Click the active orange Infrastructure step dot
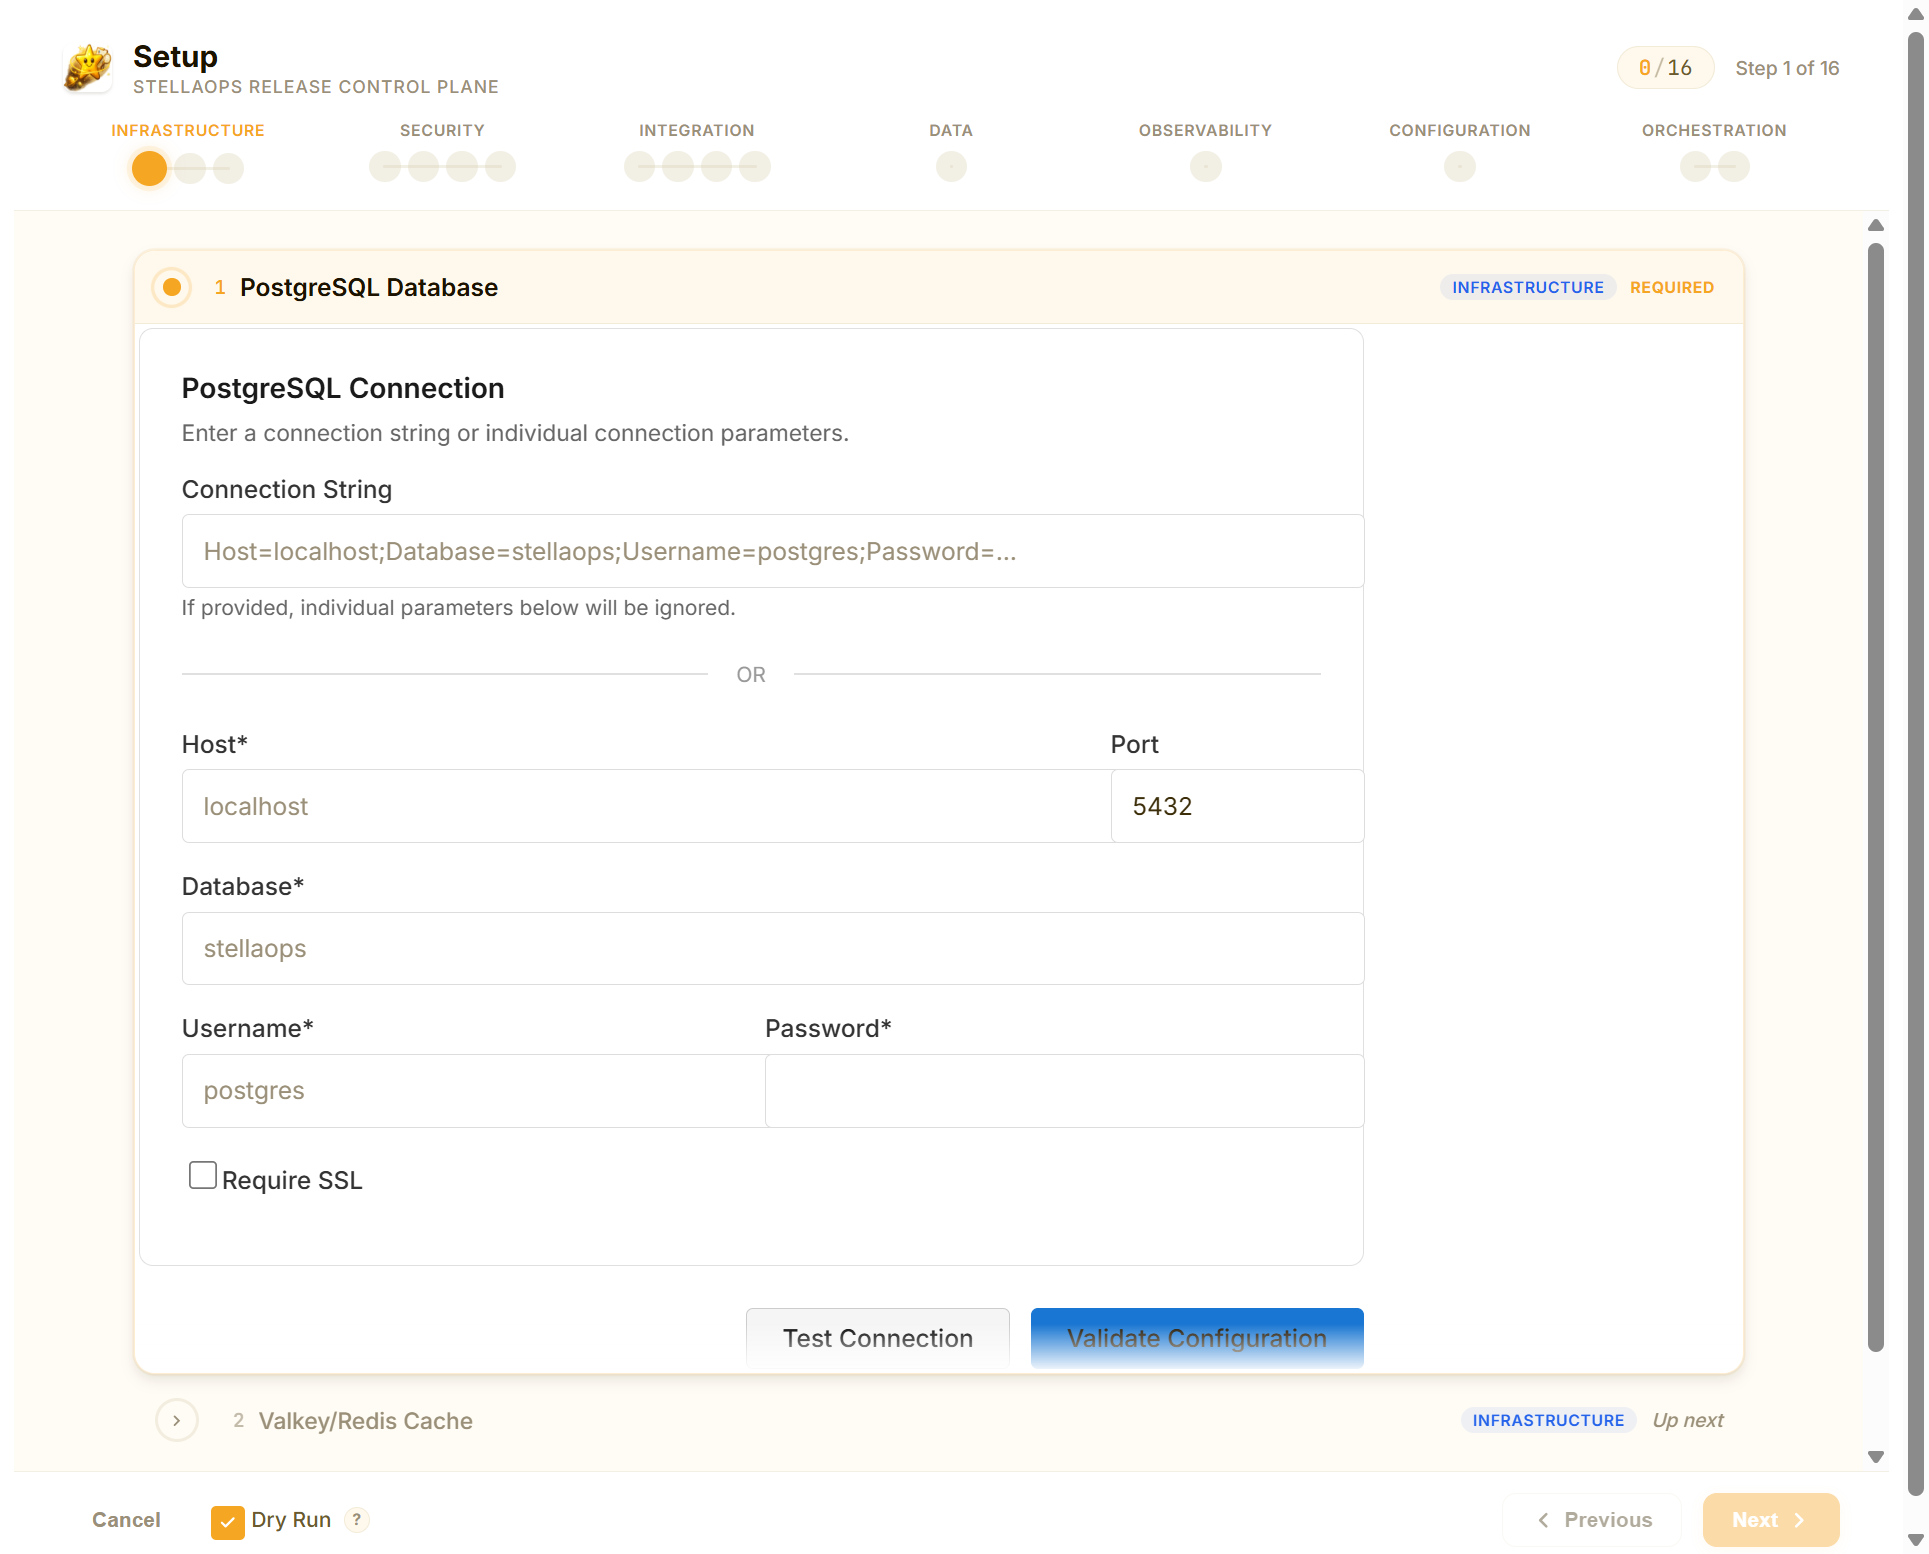 pos(149,168)
